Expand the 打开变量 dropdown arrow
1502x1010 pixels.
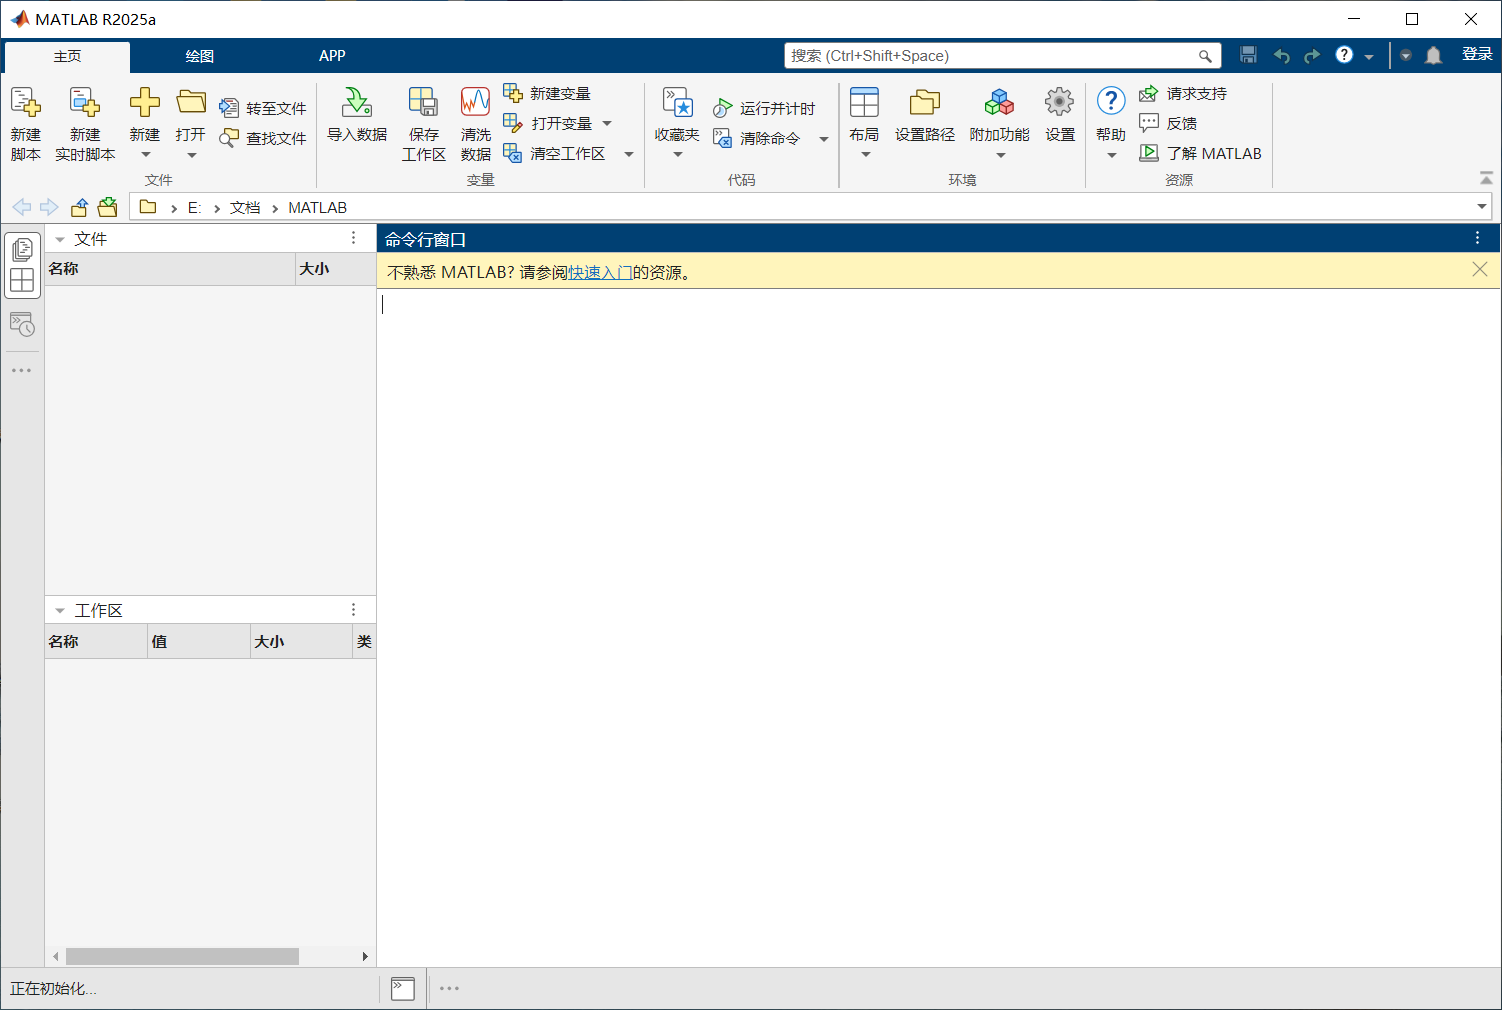coord(607,123)
